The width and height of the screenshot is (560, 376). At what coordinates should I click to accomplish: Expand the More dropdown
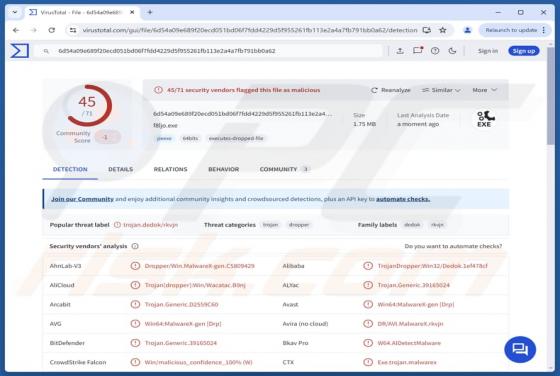click(484, 90)
